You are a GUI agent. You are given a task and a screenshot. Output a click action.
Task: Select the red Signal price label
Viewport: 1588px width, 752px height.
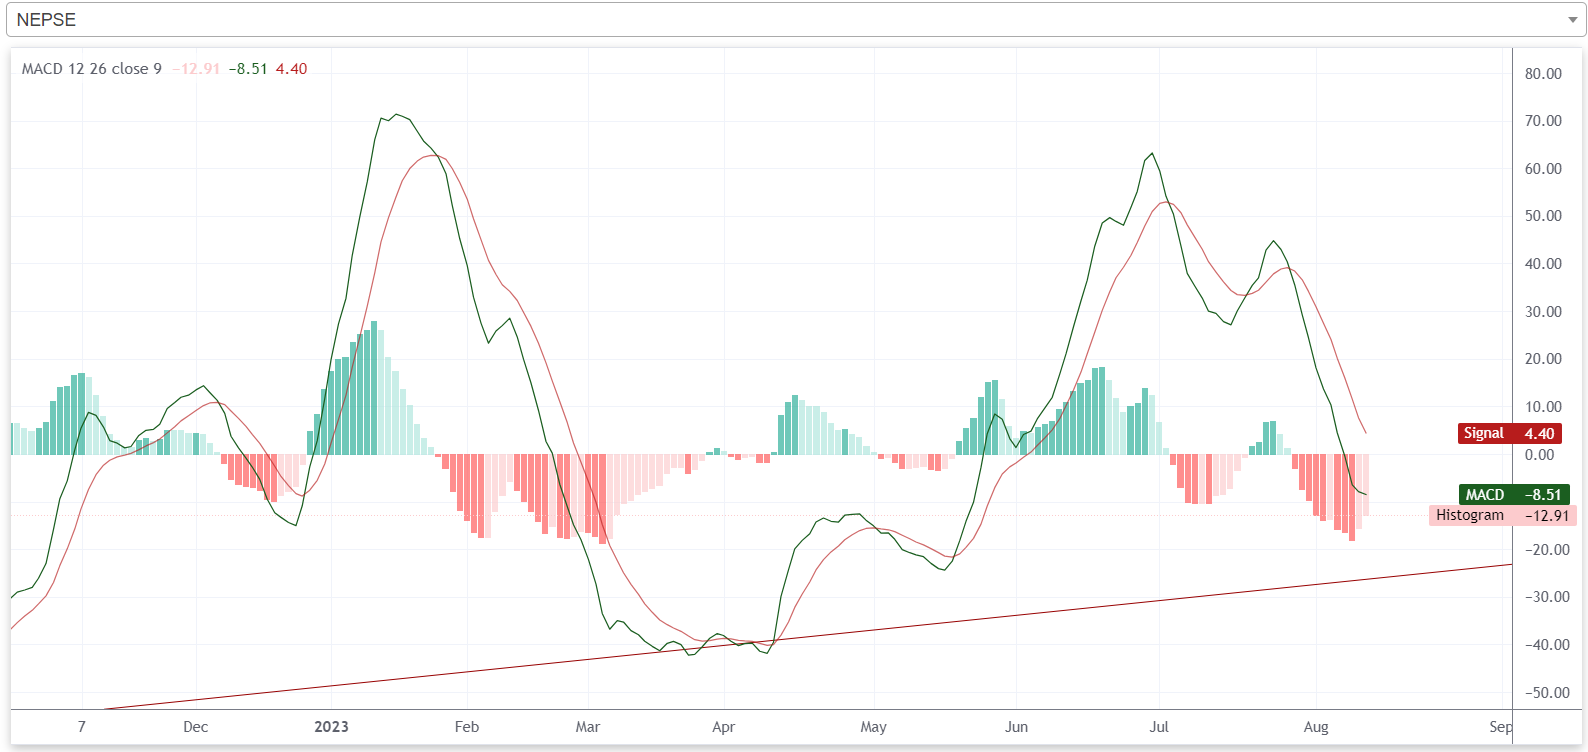point(1509,433)
